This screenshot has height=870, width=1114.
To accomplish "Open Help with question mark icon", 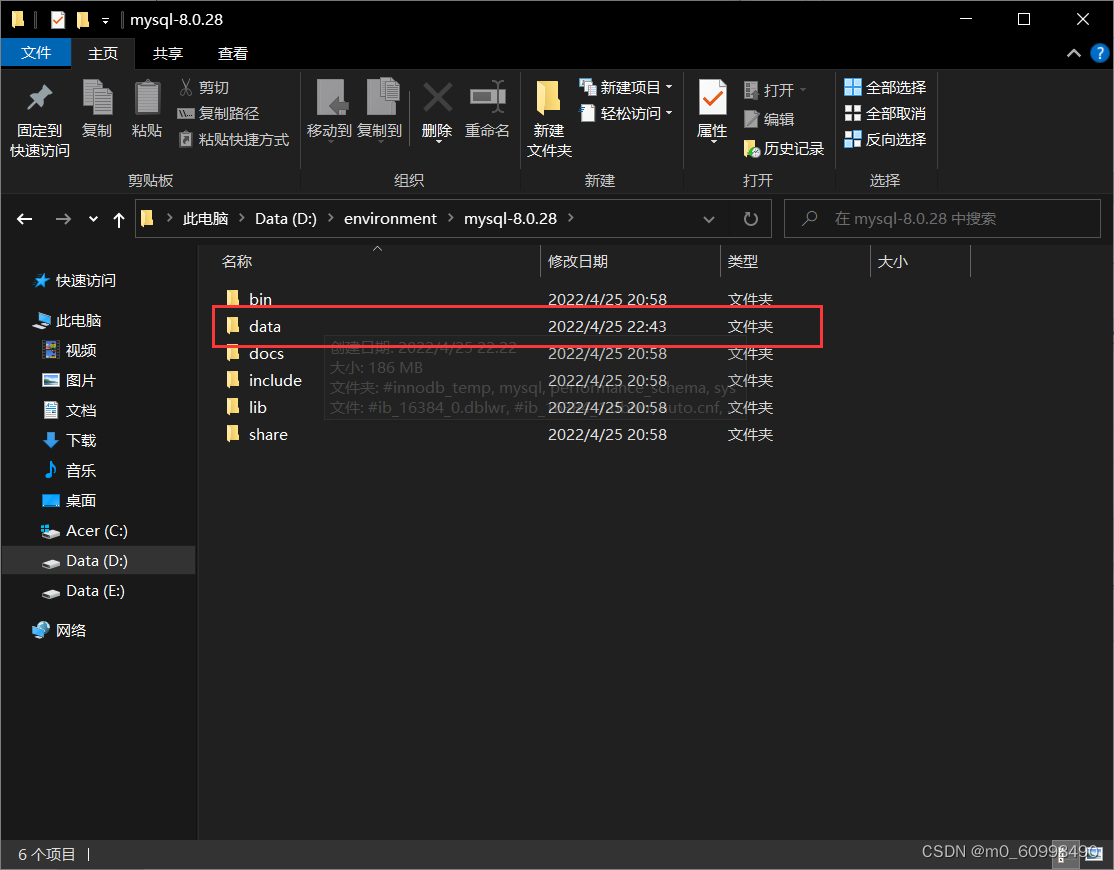I will (1099, 53).
